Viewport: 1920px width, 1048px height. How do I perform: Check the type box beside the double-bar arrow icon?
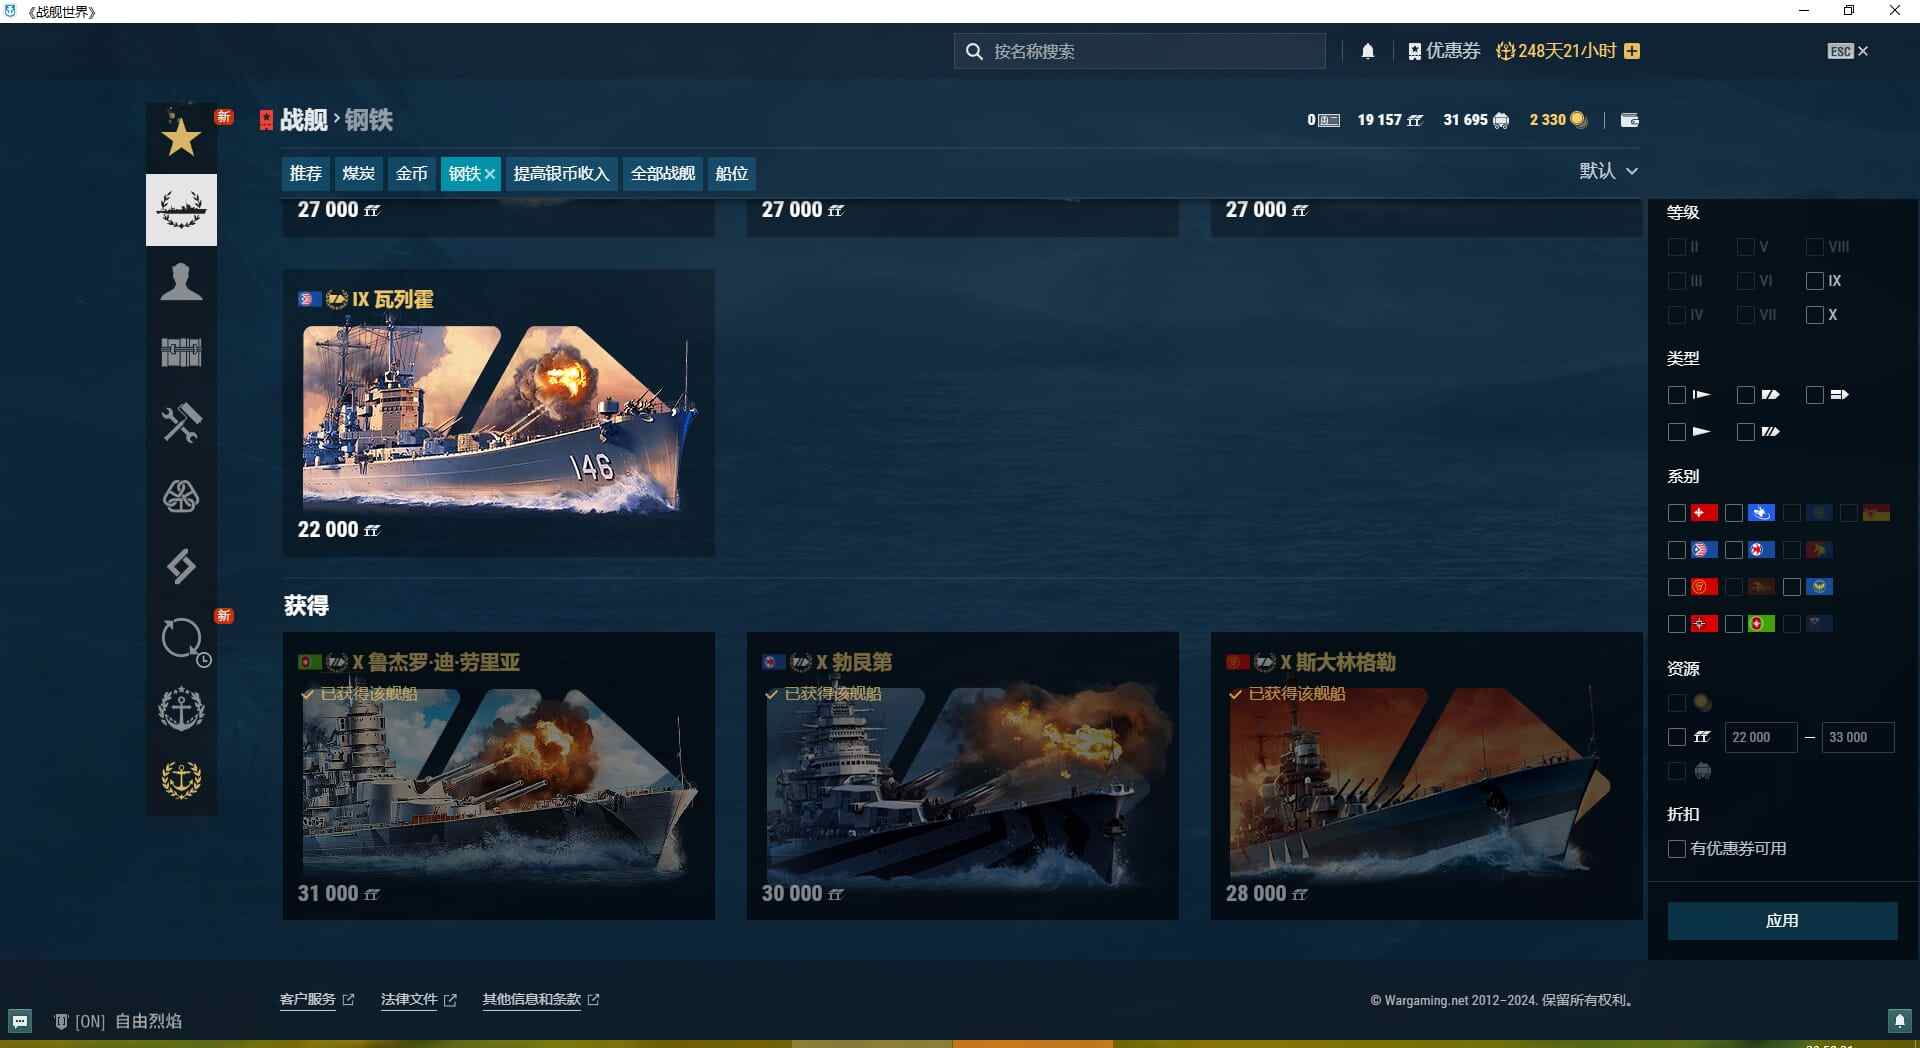1815,395
